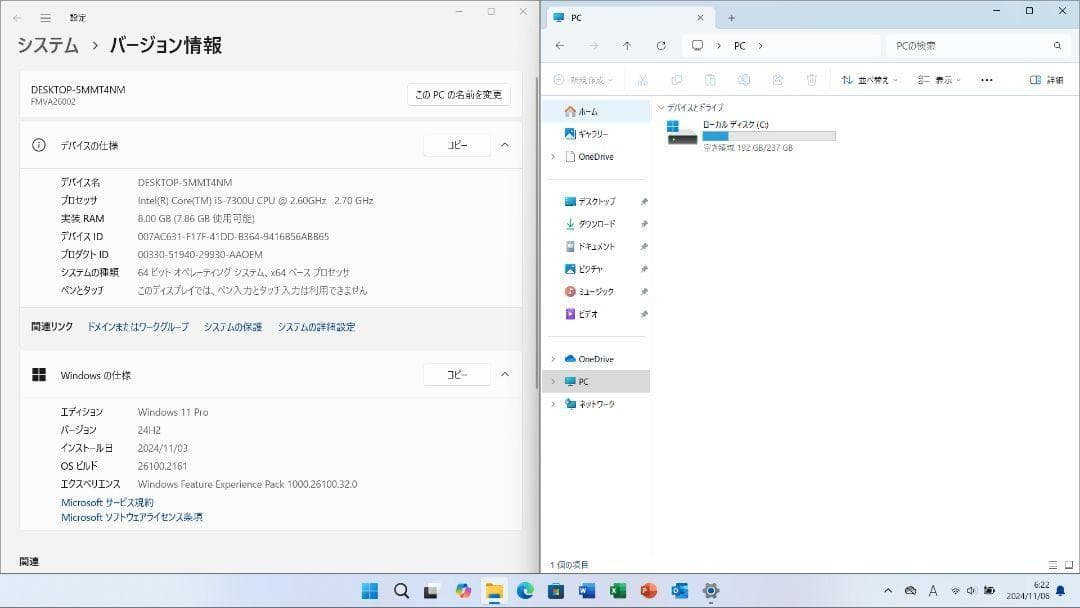Copy the selected item using the Copy icon

677,80
